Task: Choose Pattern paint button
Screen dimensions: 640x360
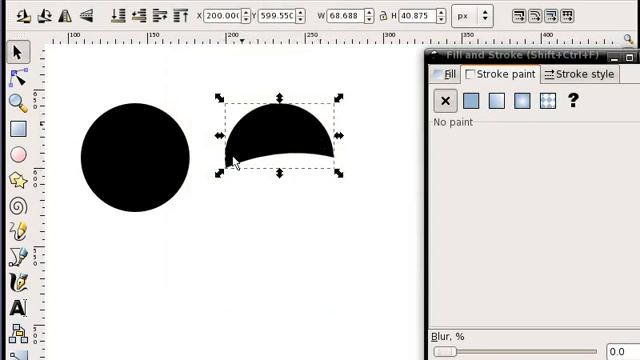Action: (x=548, y=101)
